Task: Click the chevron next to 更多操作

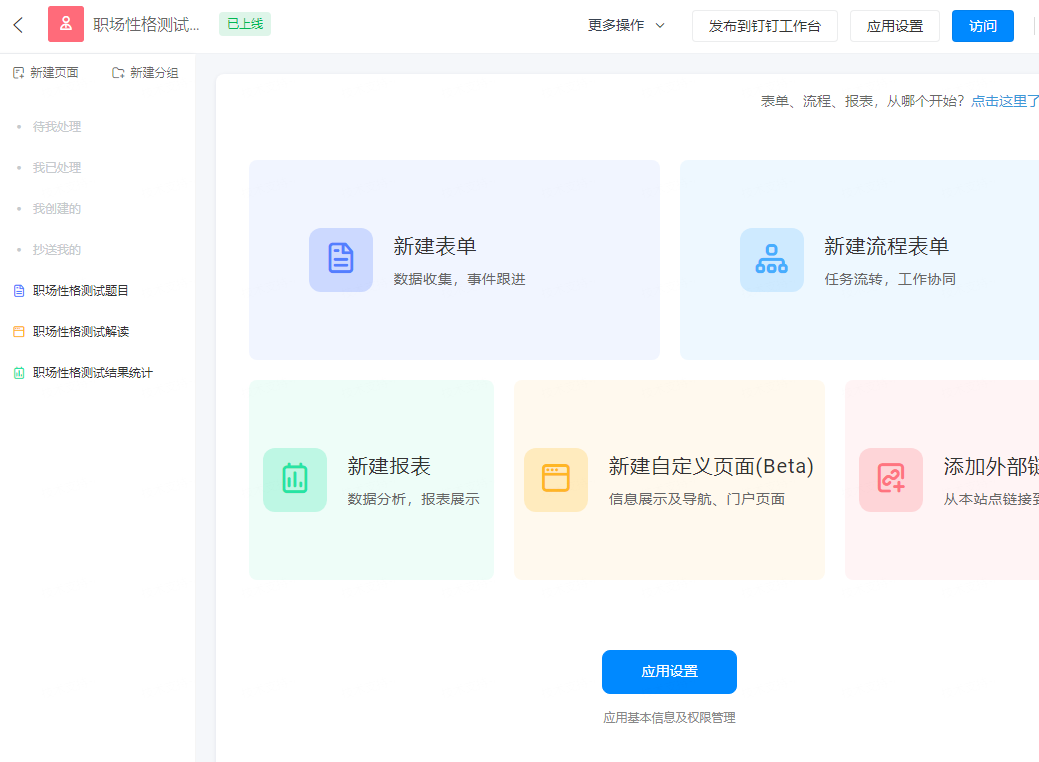Action: point(660,26)
